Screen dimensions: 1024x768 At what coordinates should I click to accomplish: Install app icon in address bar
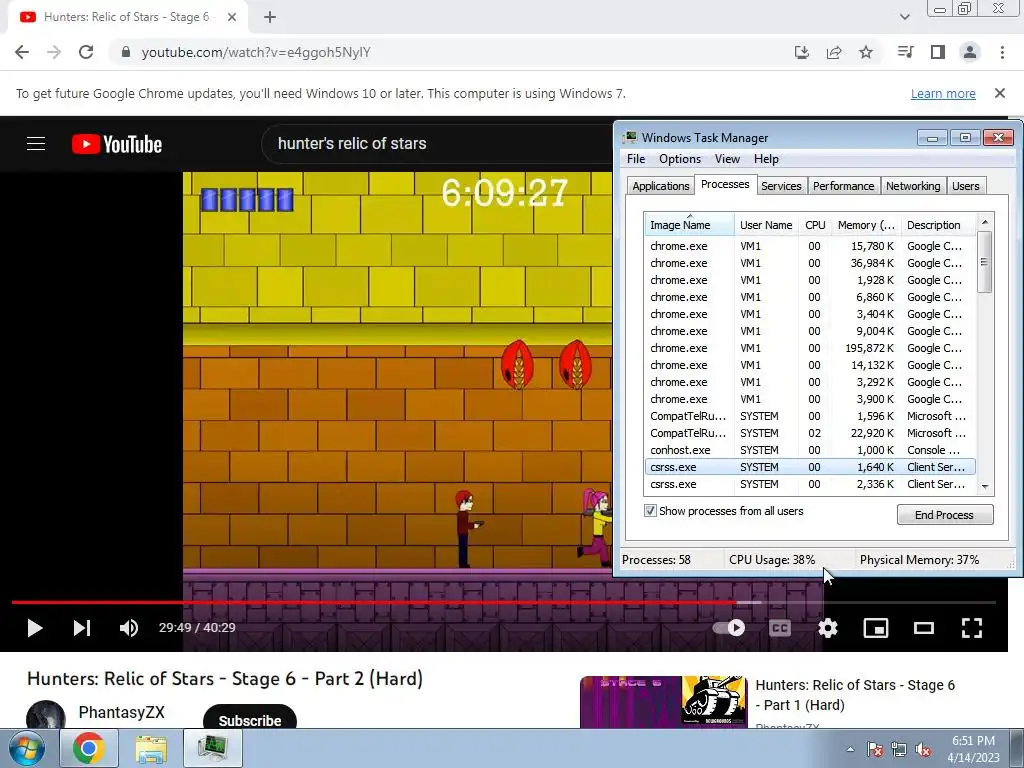point(801,52)
